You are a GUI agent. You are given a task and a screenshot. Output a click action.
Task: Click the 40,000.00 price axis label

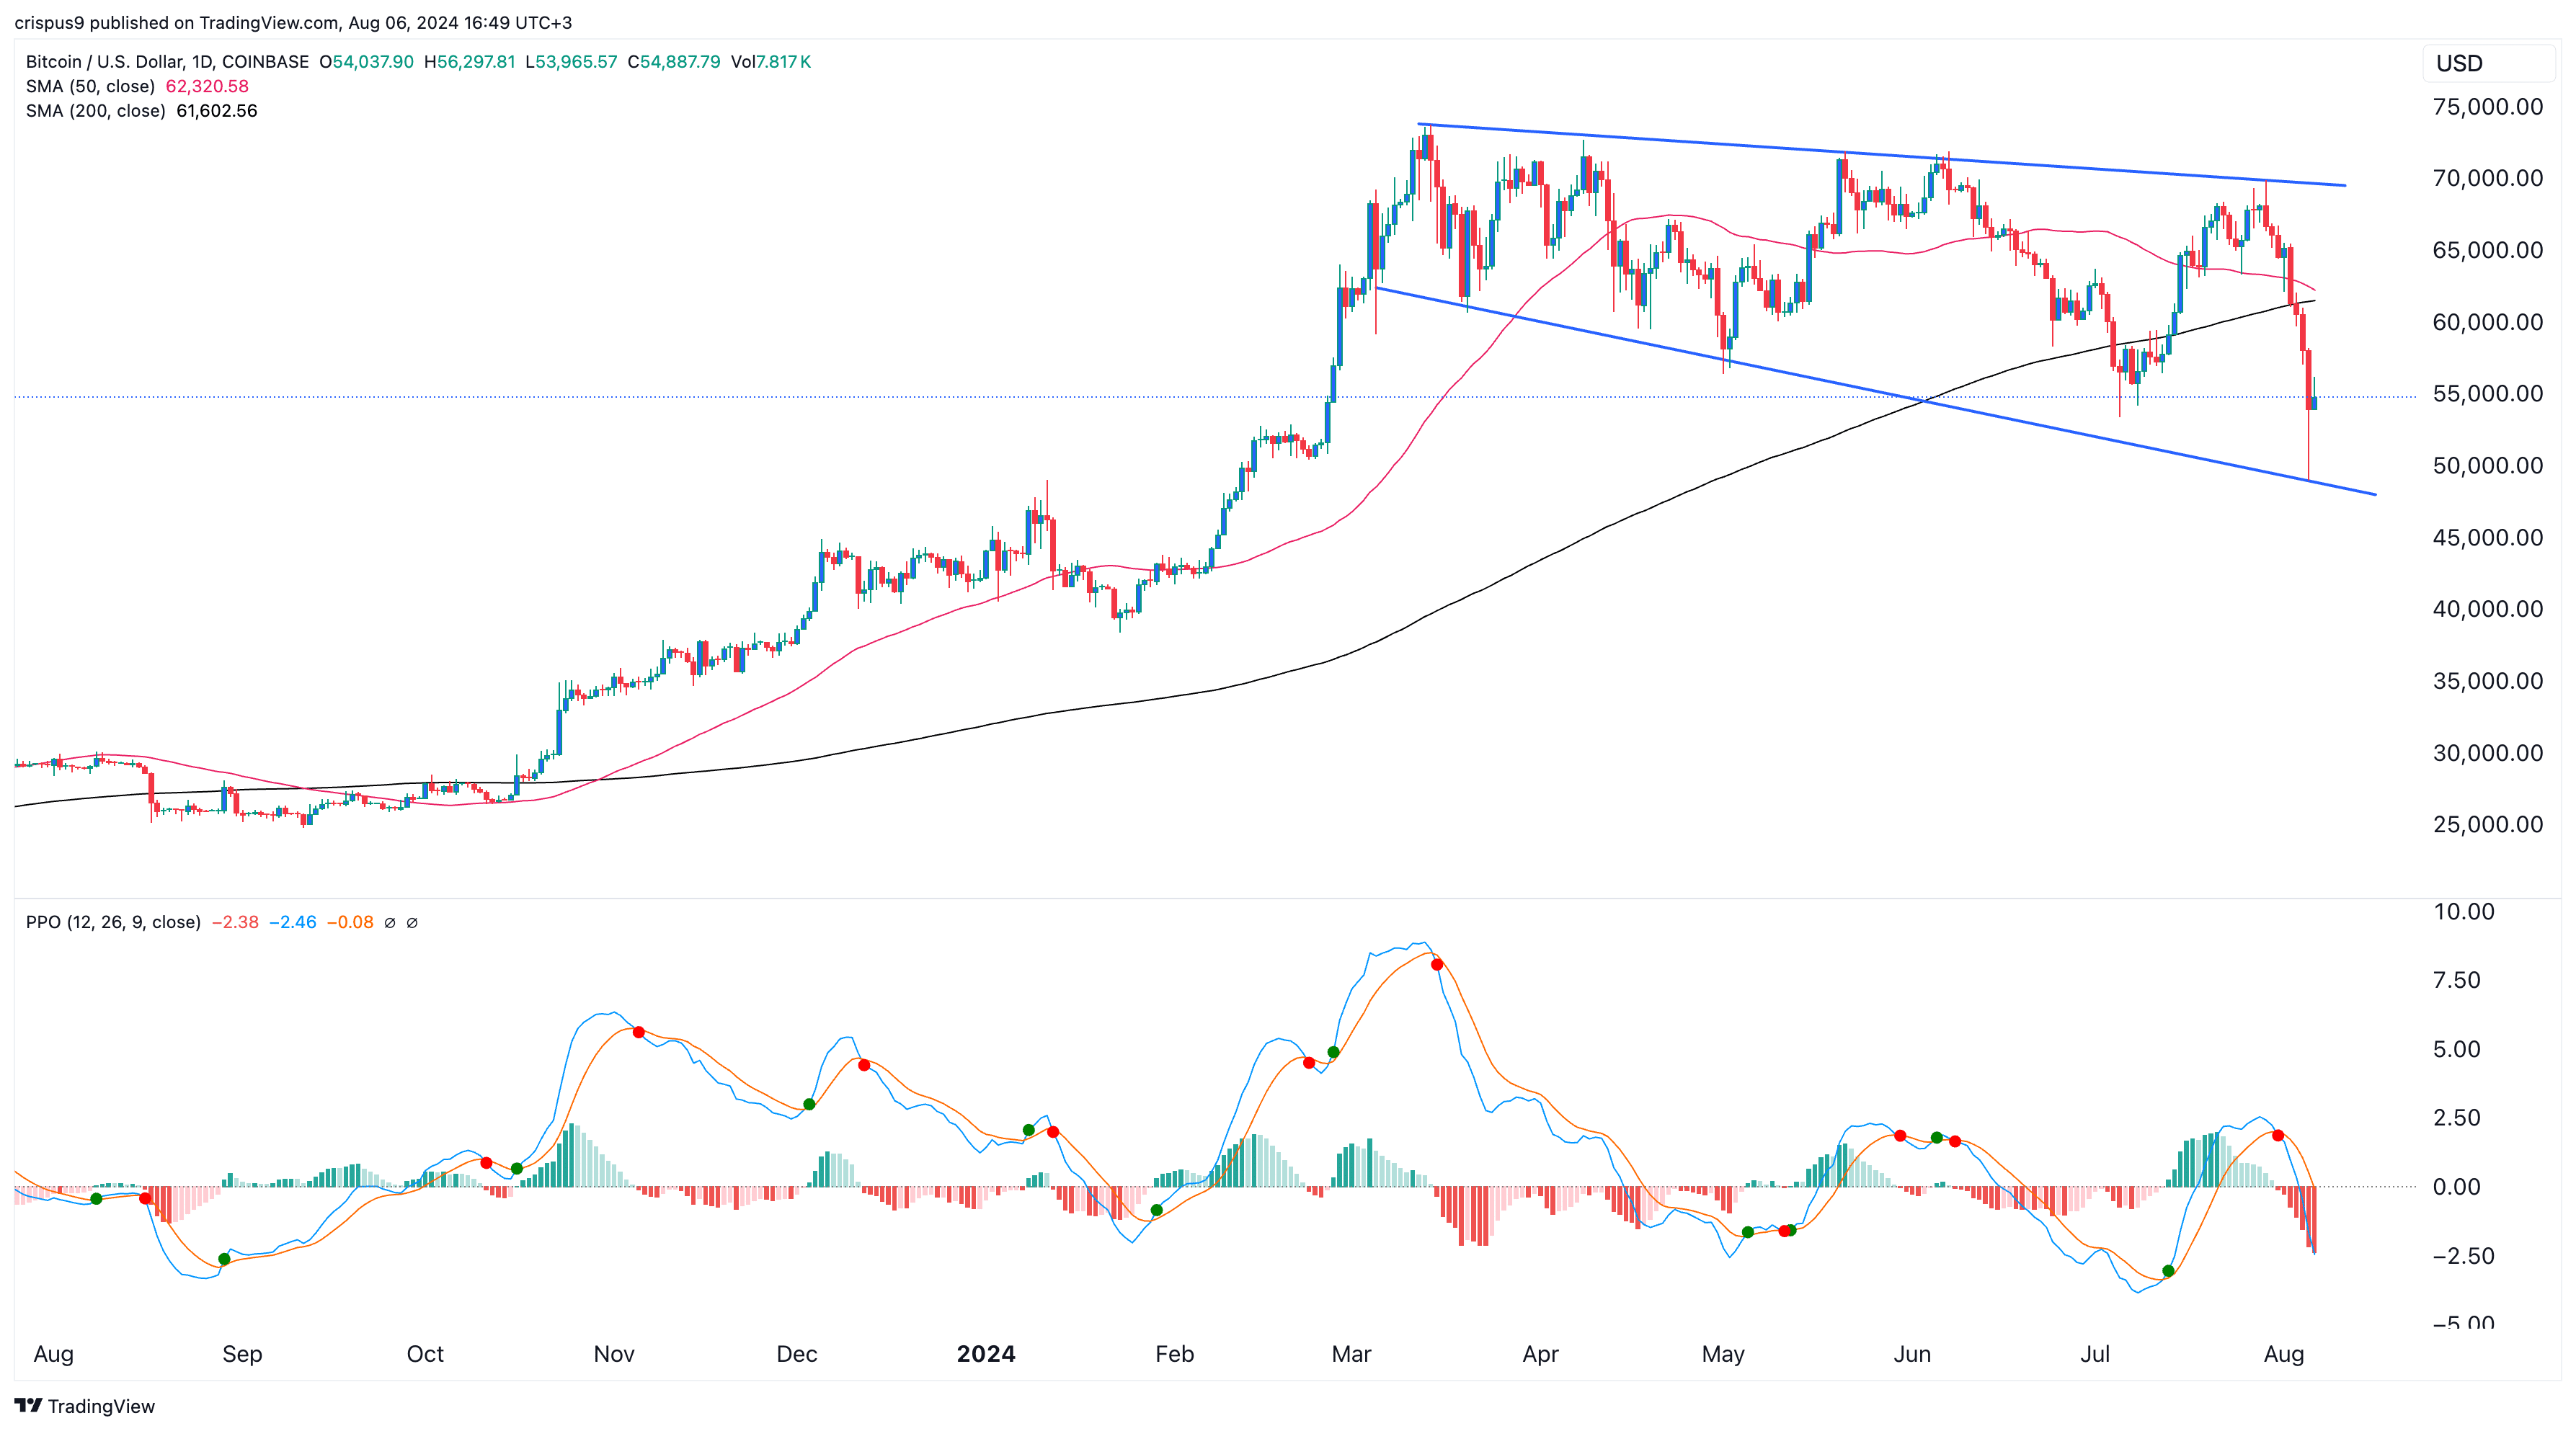click(x=2488, y=609)
